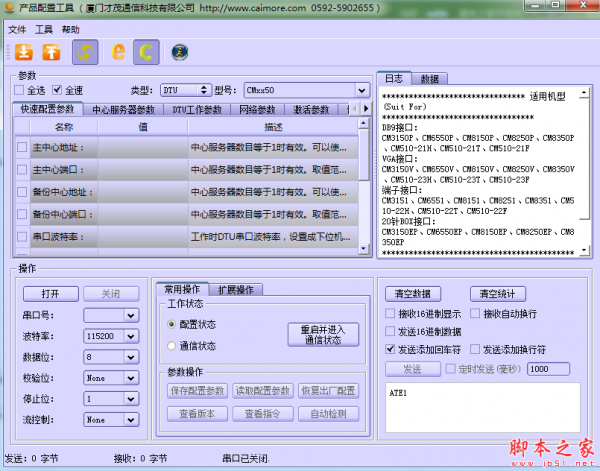Switch to 中心服务器参数 tab
Screen dimensions: 600x471
[123, 109]
